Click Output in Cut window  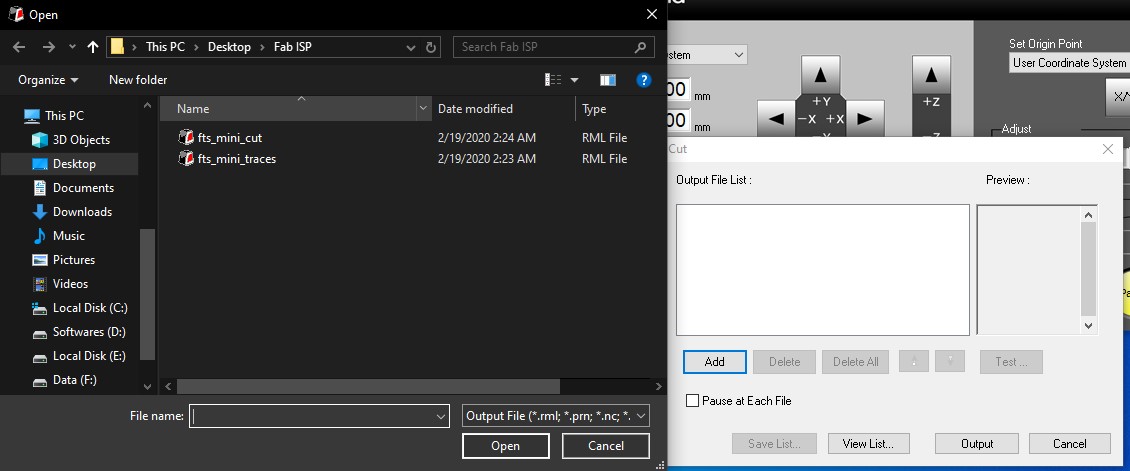976,444
